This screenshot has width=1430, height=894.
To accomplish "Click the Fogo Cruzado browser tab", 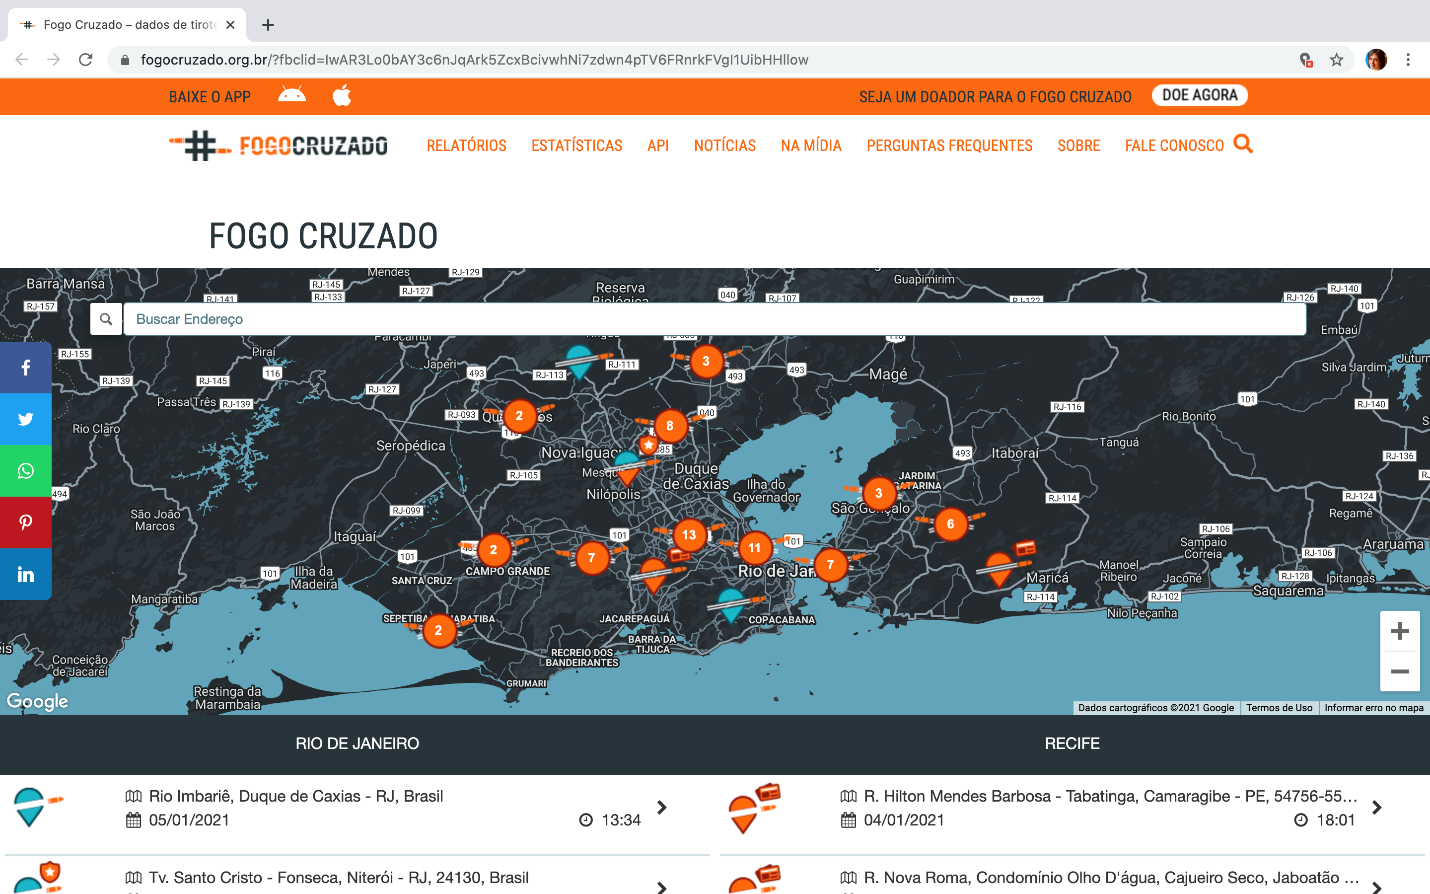I will coord(128,25).
